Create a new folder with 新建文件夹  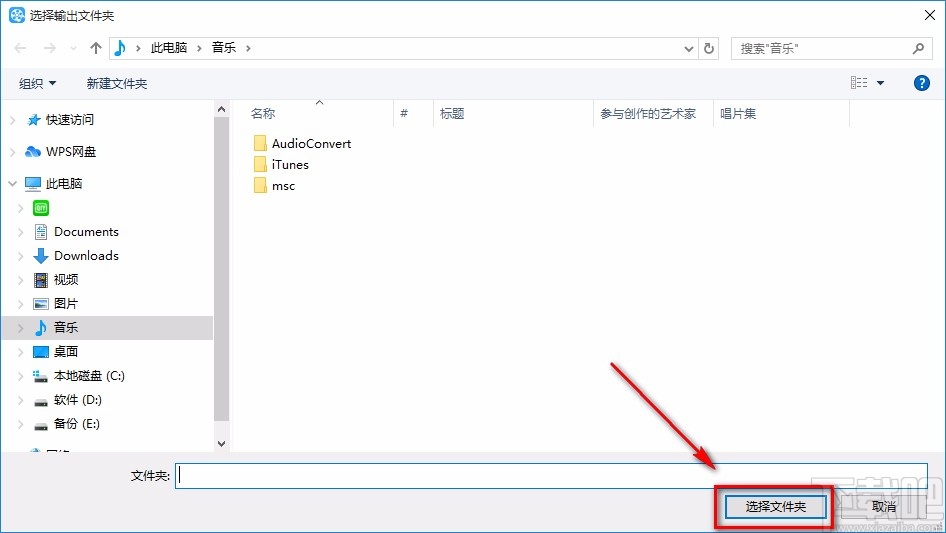116,83
